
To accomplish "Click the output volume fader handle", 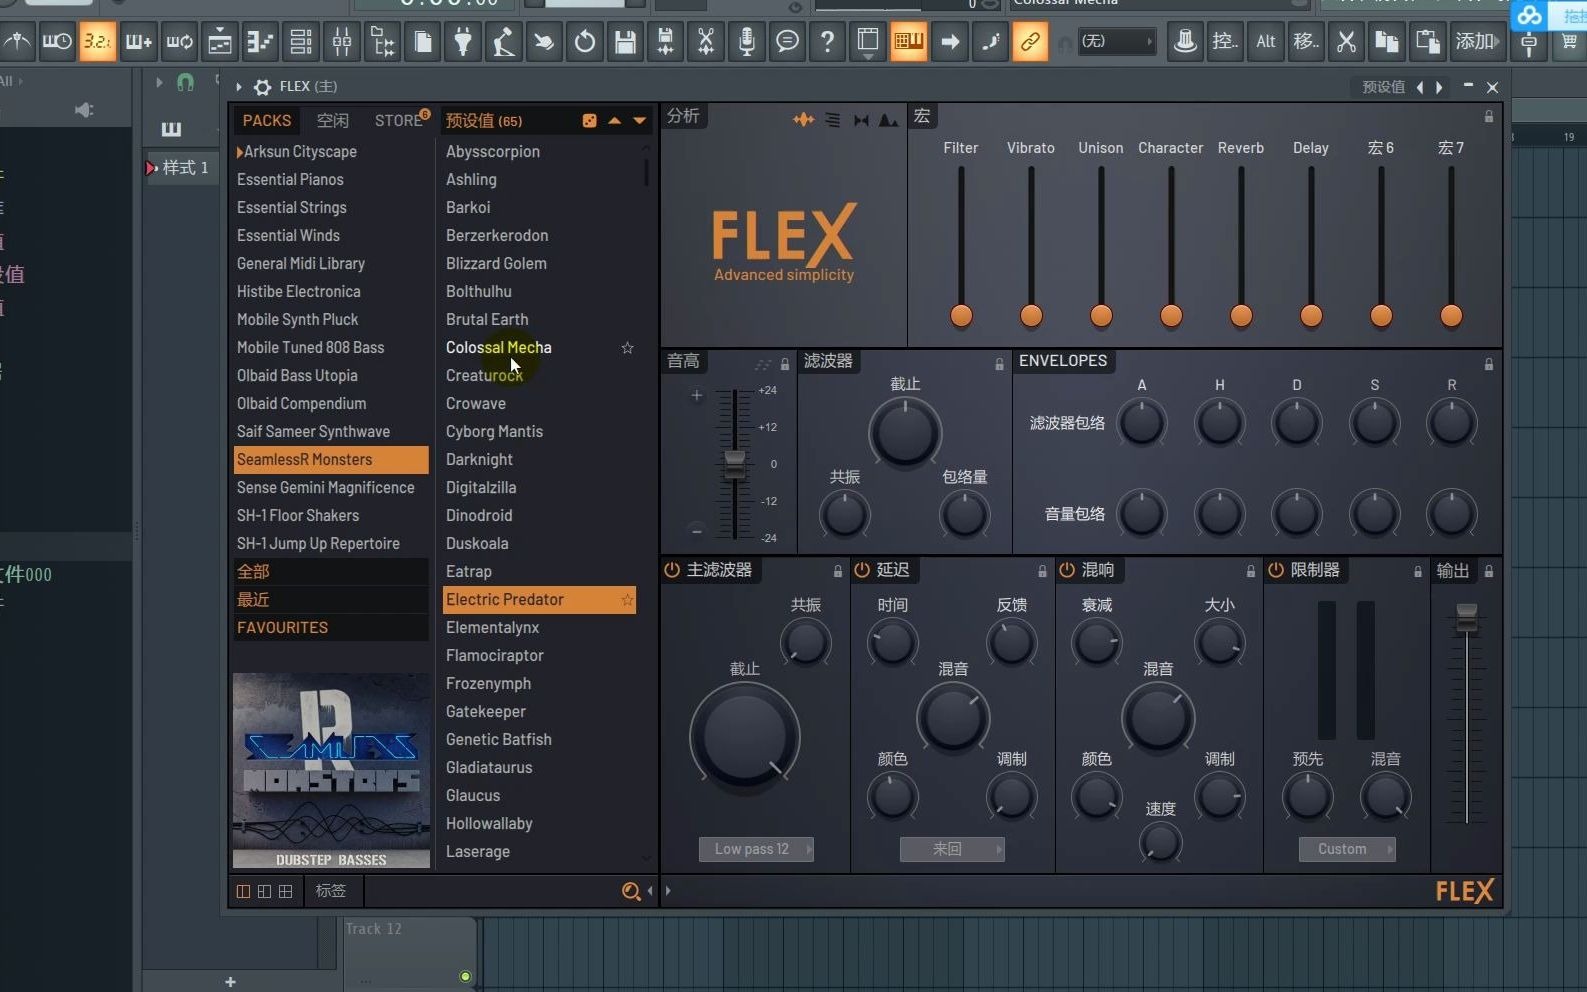I will [x=1467, y=618].
